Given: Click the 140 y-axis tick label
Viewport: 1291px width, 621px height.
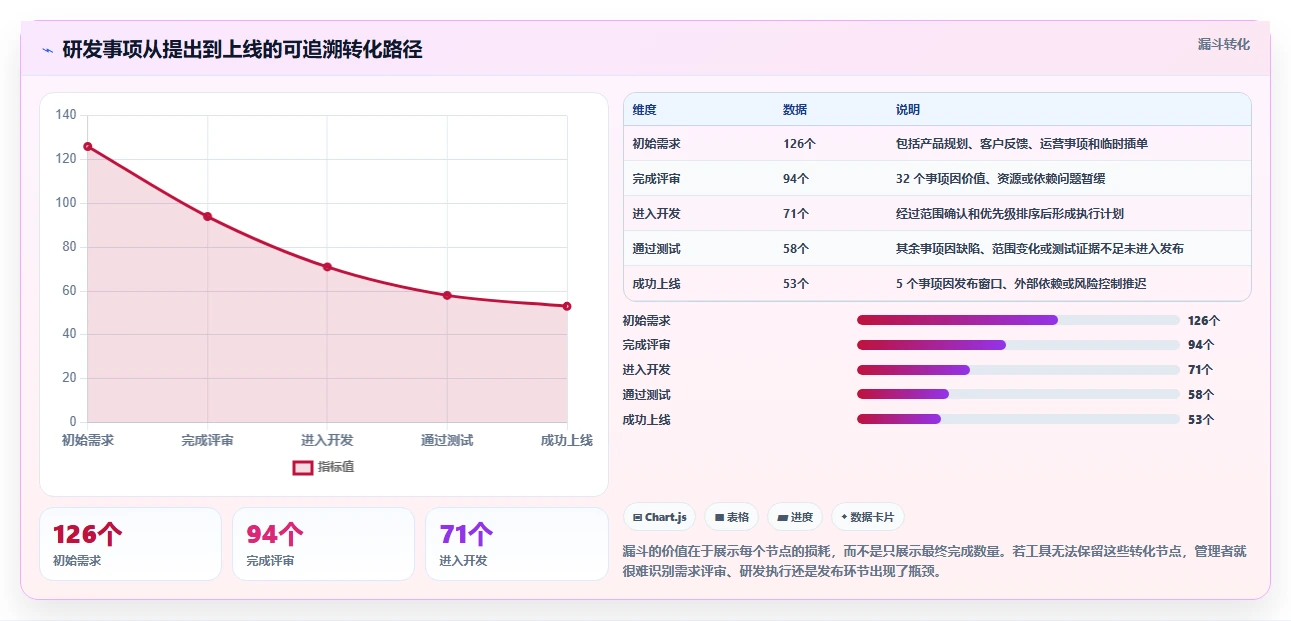Looking at the screenshot, I should (x=66, y=115).
